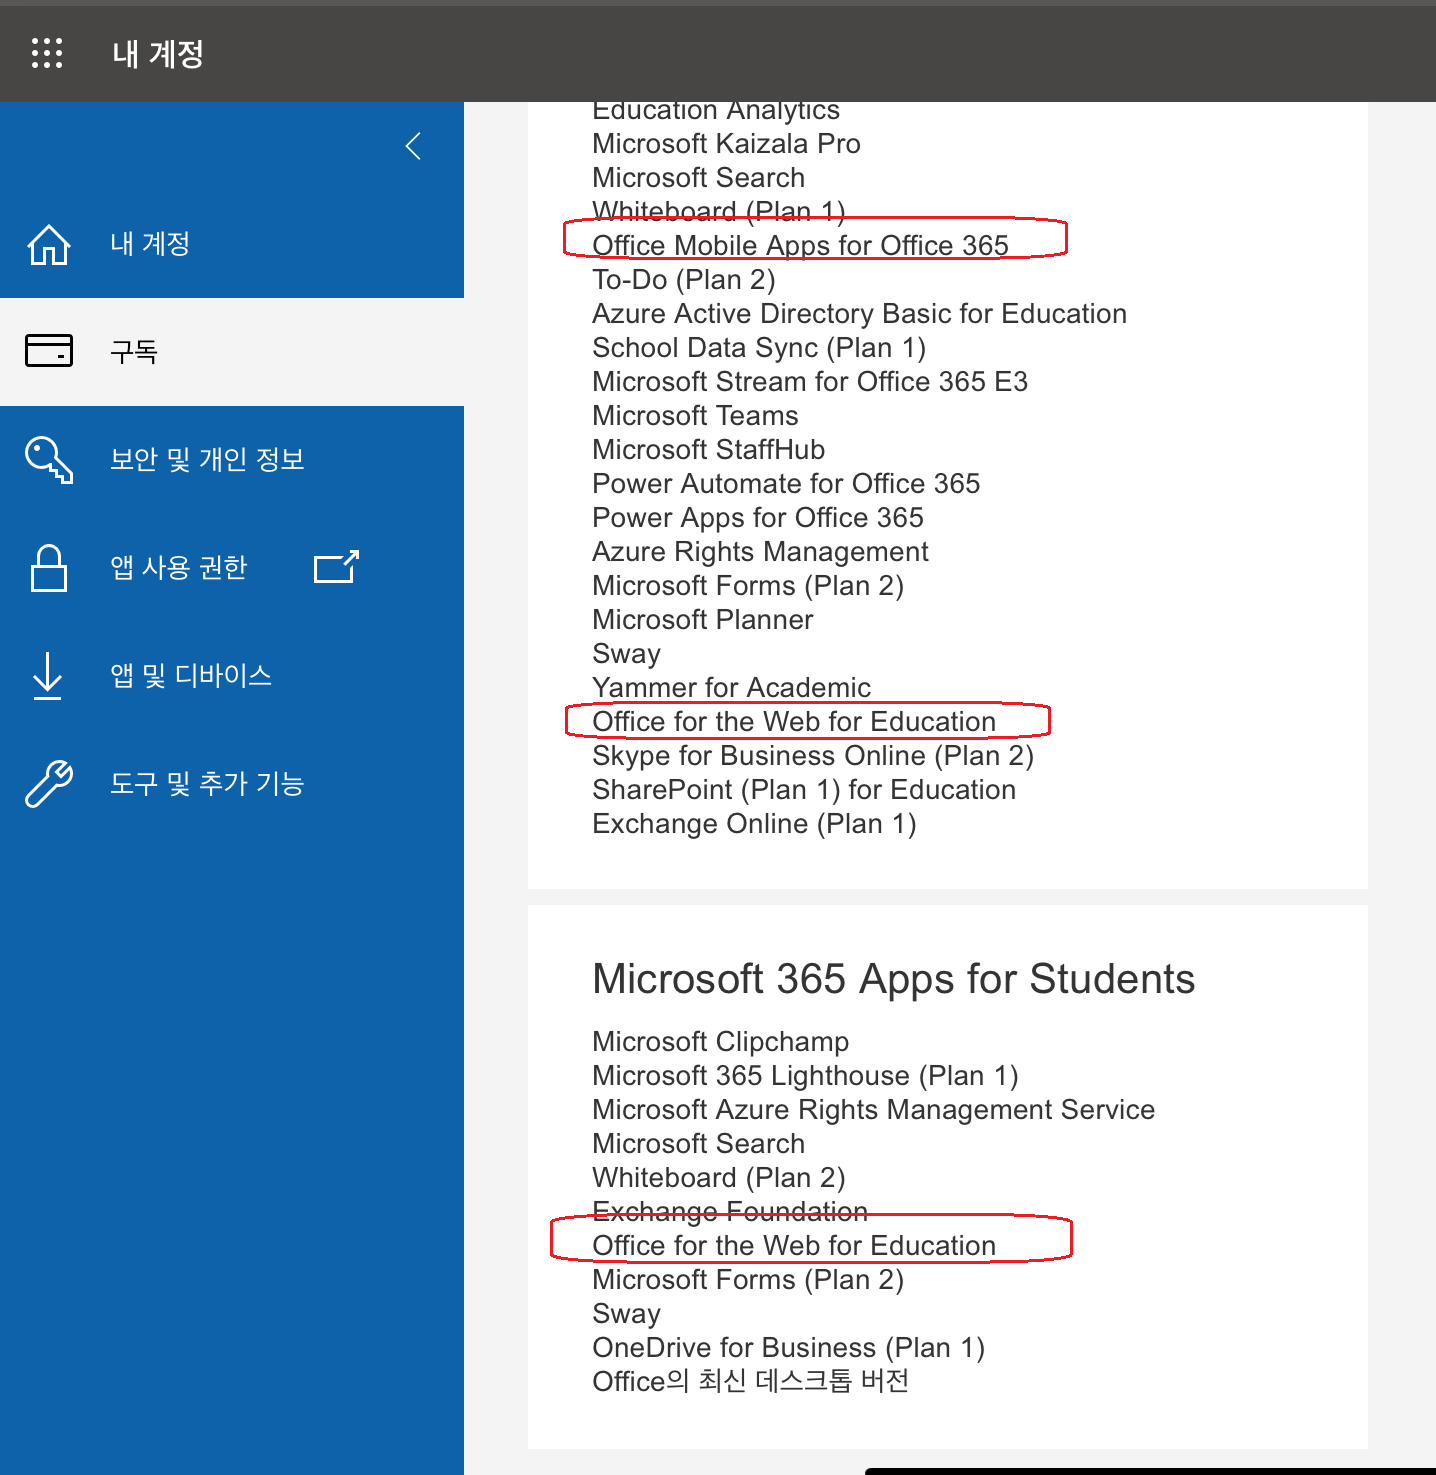
Task: Click Office의 최신 데스크톱 버전 entry
Action: pyautogui.click(x=750, y=1381)
